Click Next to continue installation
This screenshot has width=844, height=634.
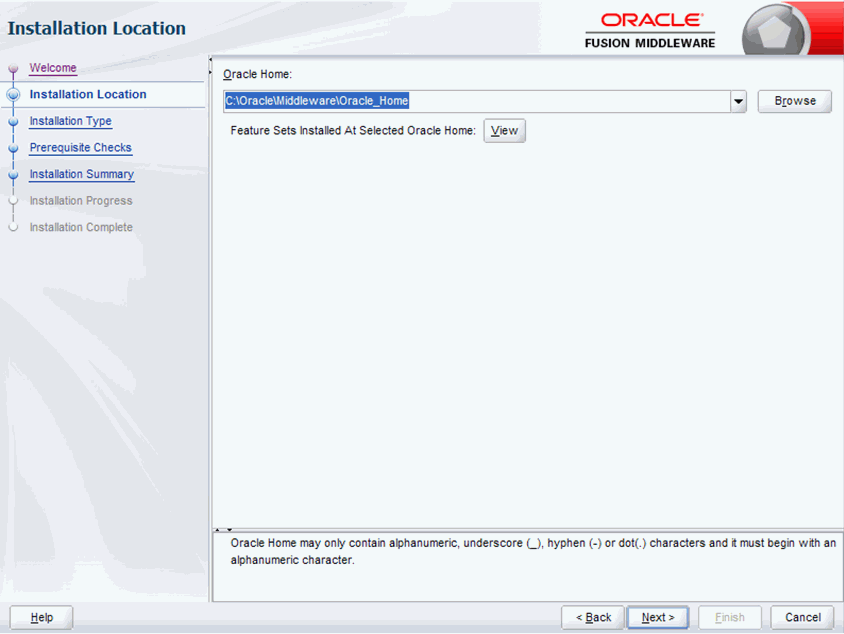tap(657, 617)
